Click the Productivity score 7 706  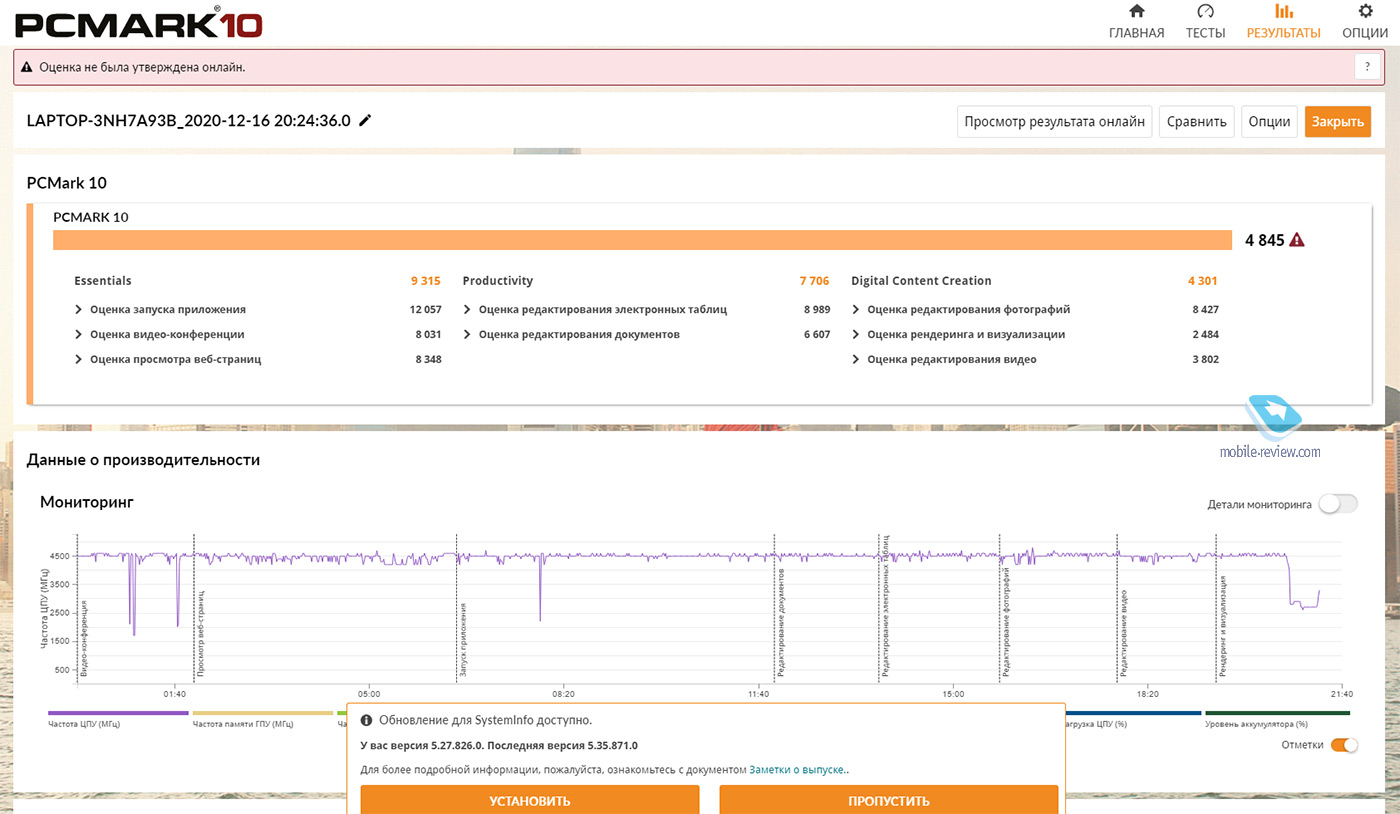(x=814, y=281)
